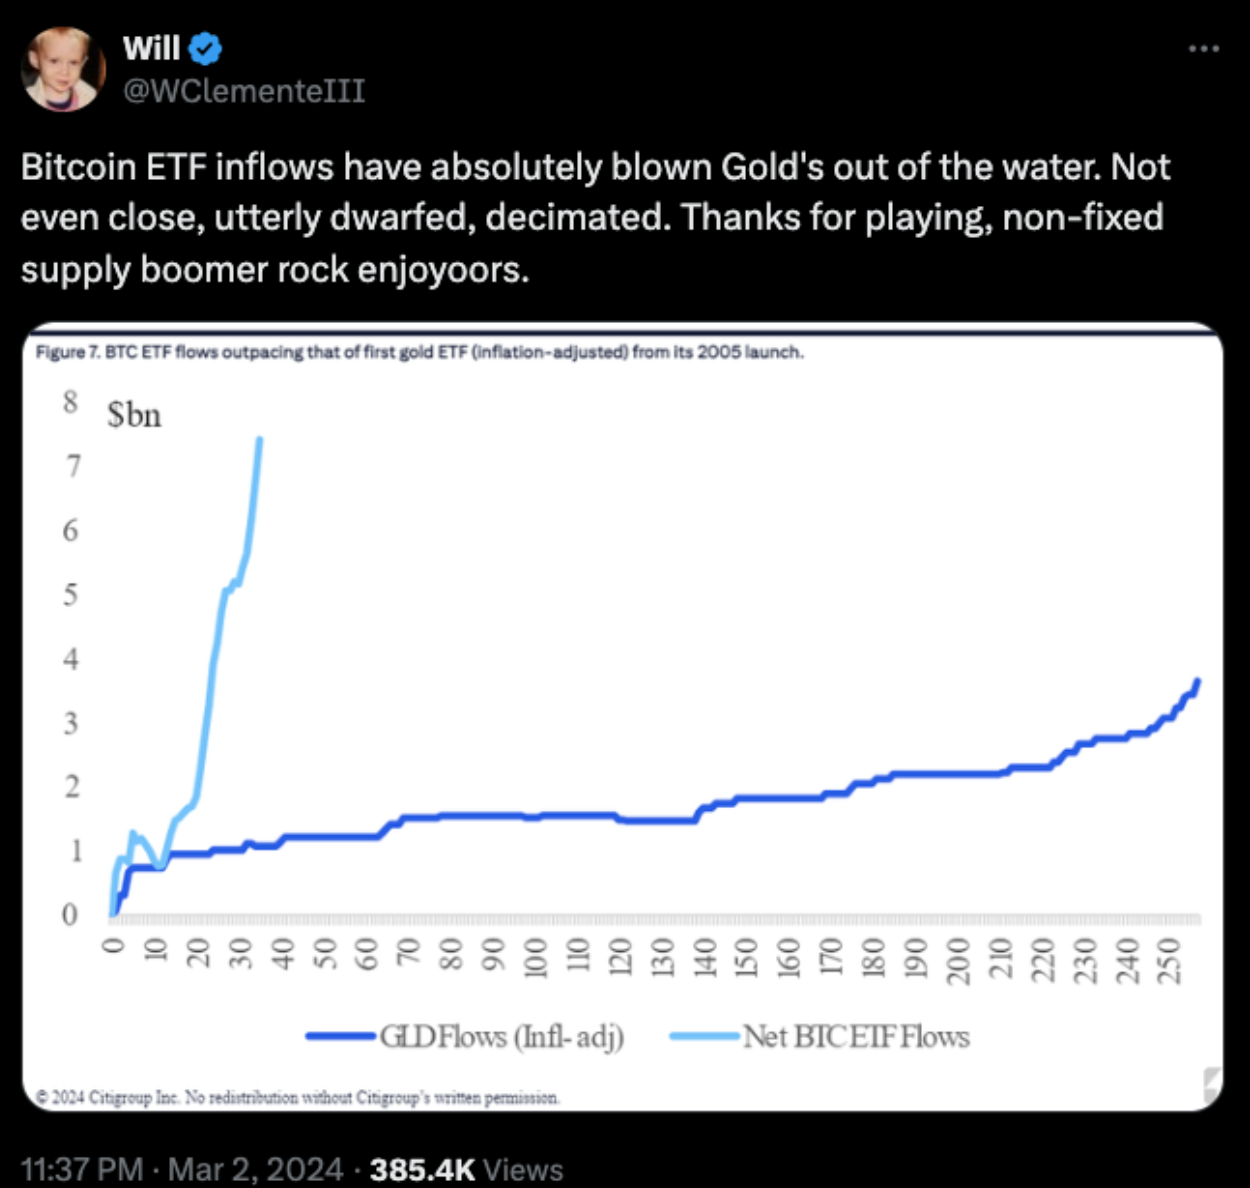Click the blue verified checkmark badge
This screenshot has width=1250, height=1188.
tap(205, 48)
